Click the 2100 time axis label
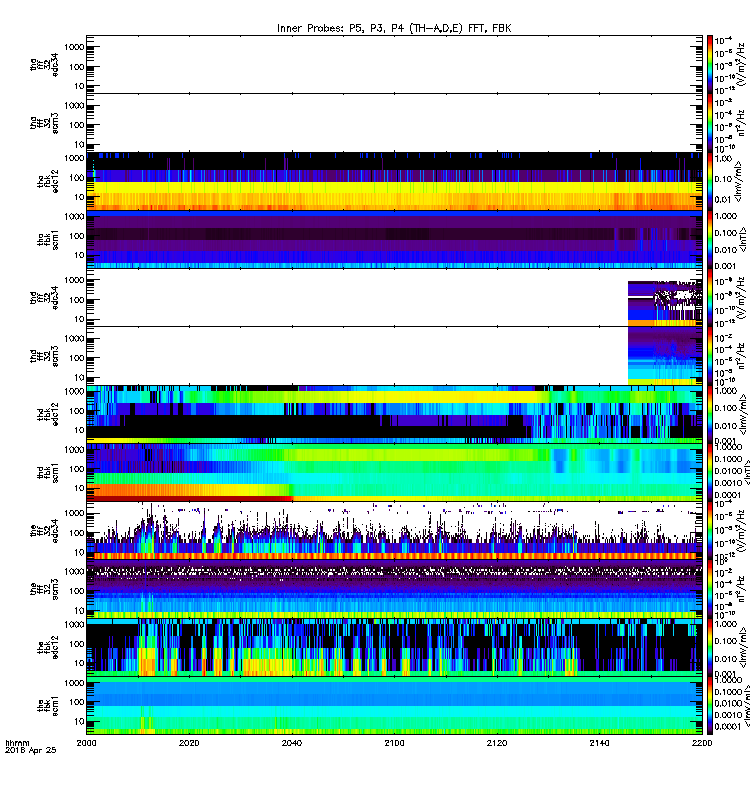This screenshot has height=800, width=750. click(394, 743)
